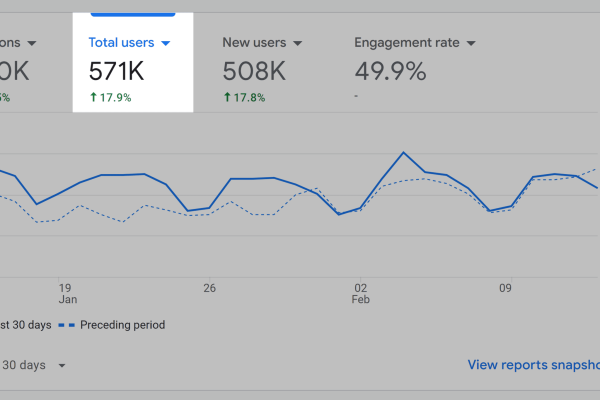Image resolution: width=600 pixels, height=400 pixels.
Task: Click the 49.9% engagement rate value
Action: (x=390, y=71)
